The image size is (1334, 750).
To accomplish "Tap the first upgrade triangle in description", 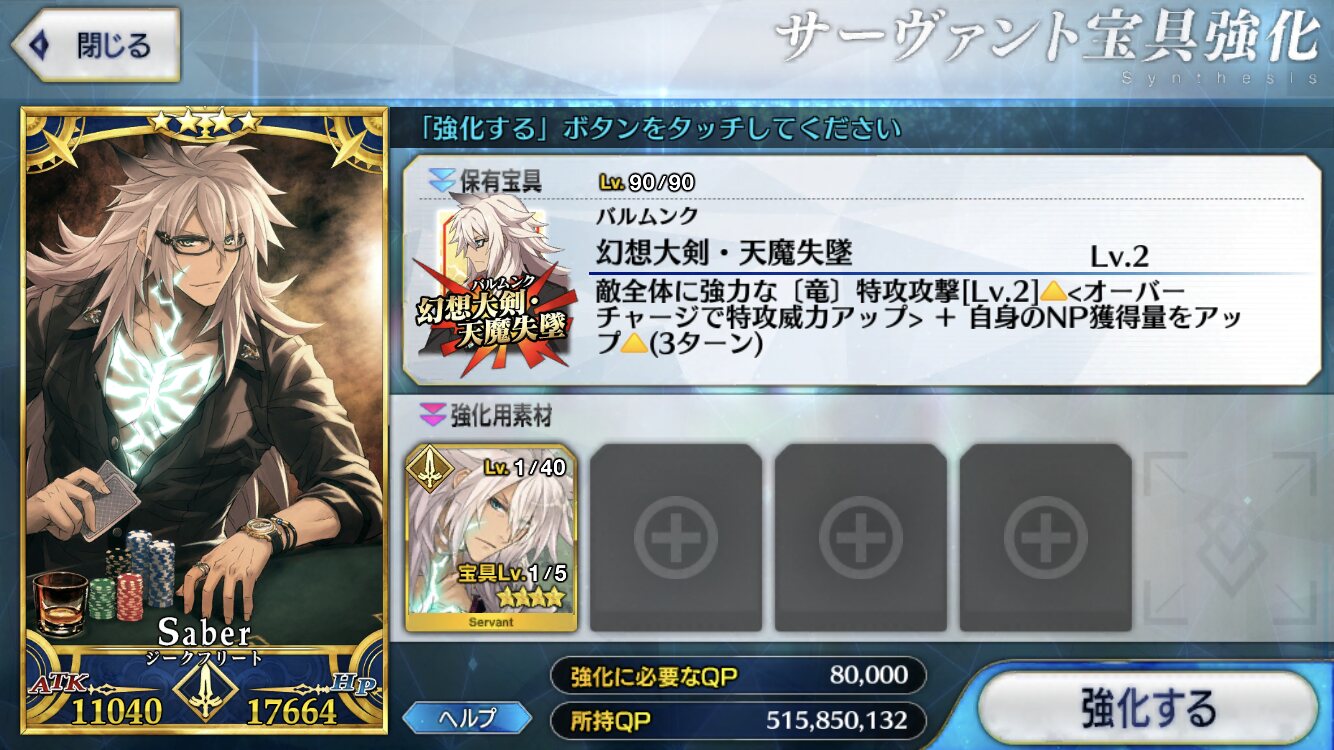I will 1054,291.
